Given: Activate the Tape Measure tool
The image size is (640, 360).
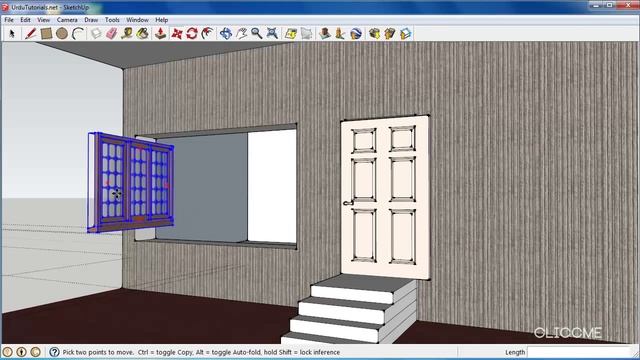Looking at the screenshot, I should (127, 33).
